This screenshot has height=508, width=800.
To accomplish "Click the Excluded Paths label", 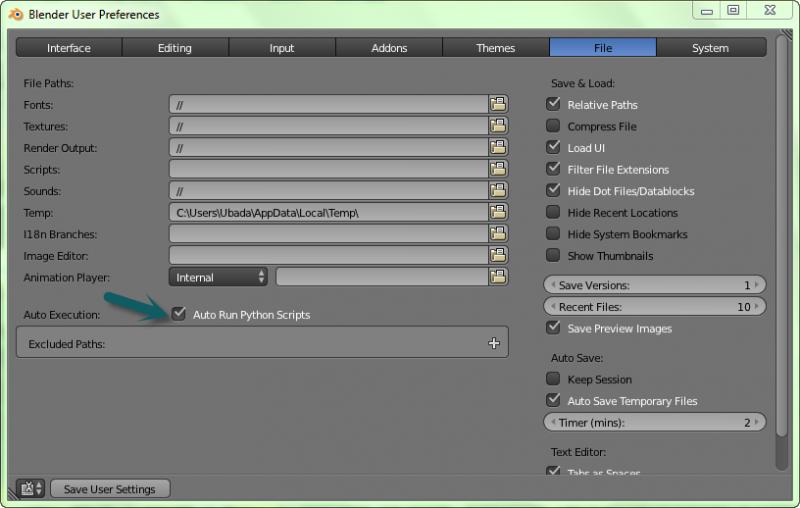I will (66, 344).
